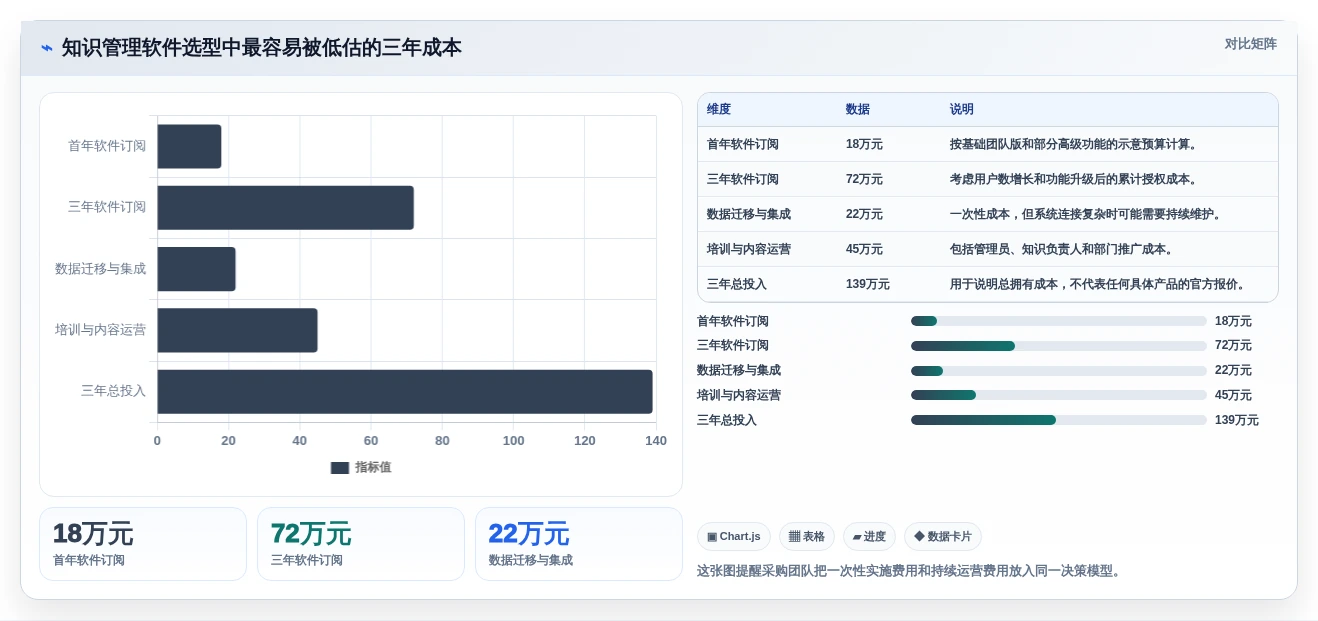The width and height of the screenshot is (1318, 621).
Task: Click the 首年软件订阅 progress bar
Action: tap(1058, 321)
